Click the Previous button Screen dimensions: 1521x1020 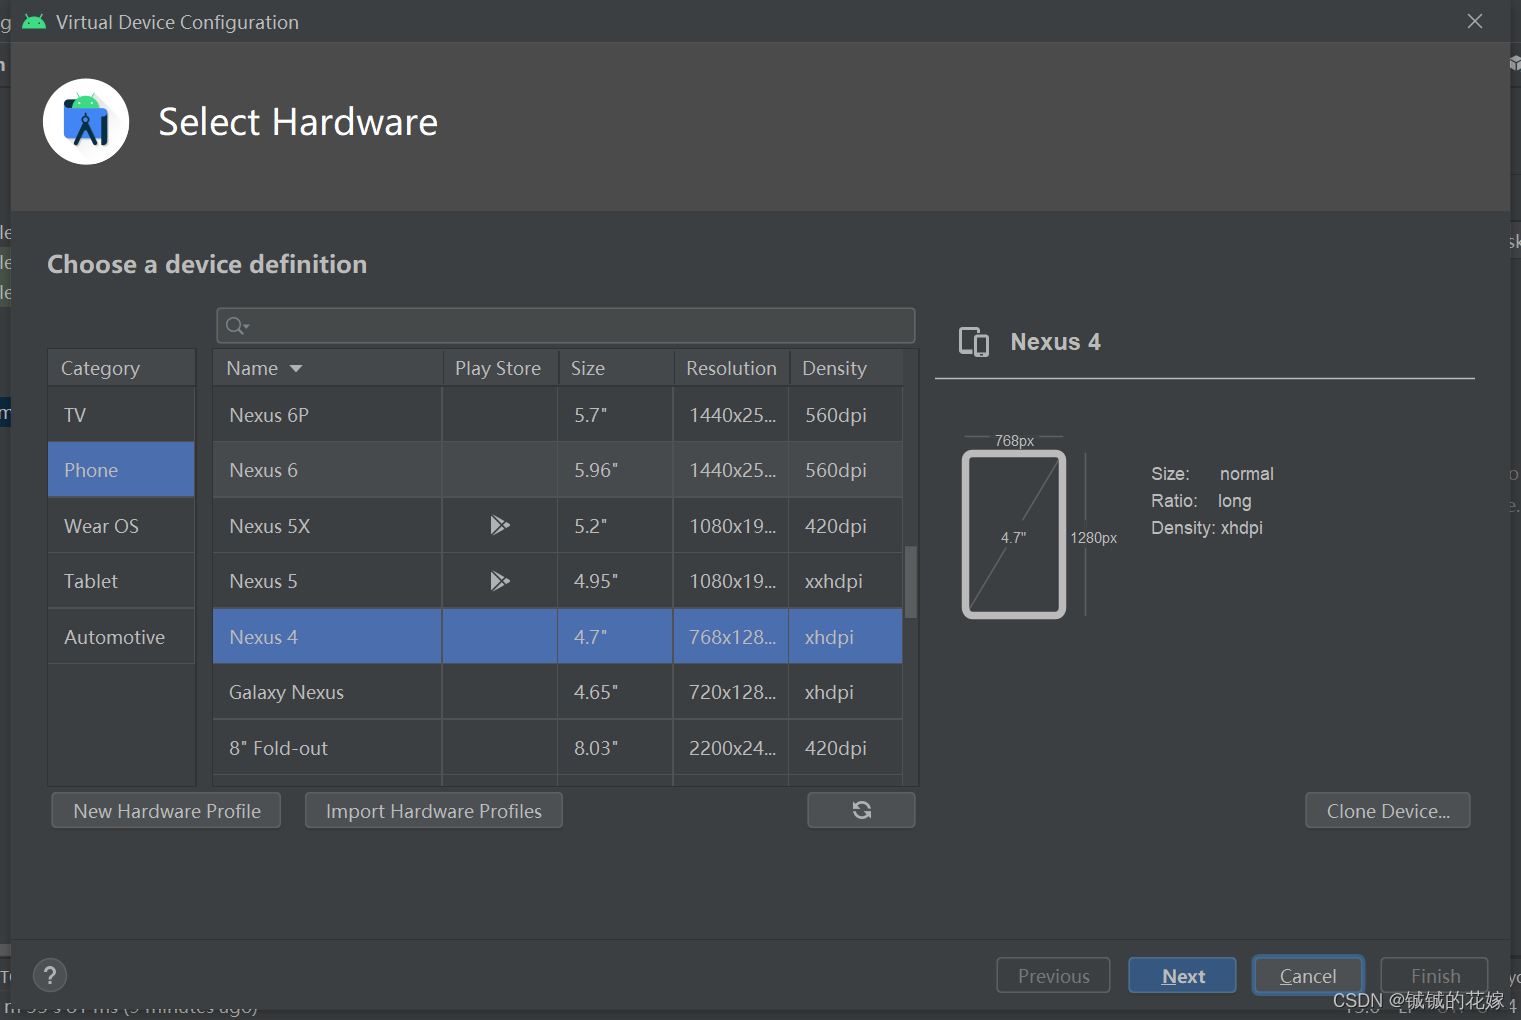[1053, 976]
